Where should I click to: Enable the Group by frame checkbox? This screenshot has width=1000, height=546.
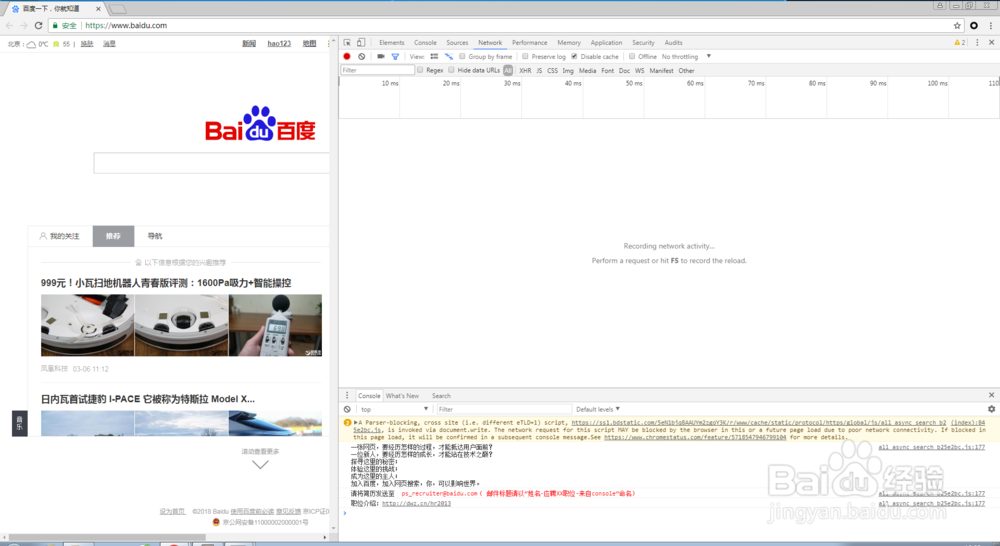(462, 56)
